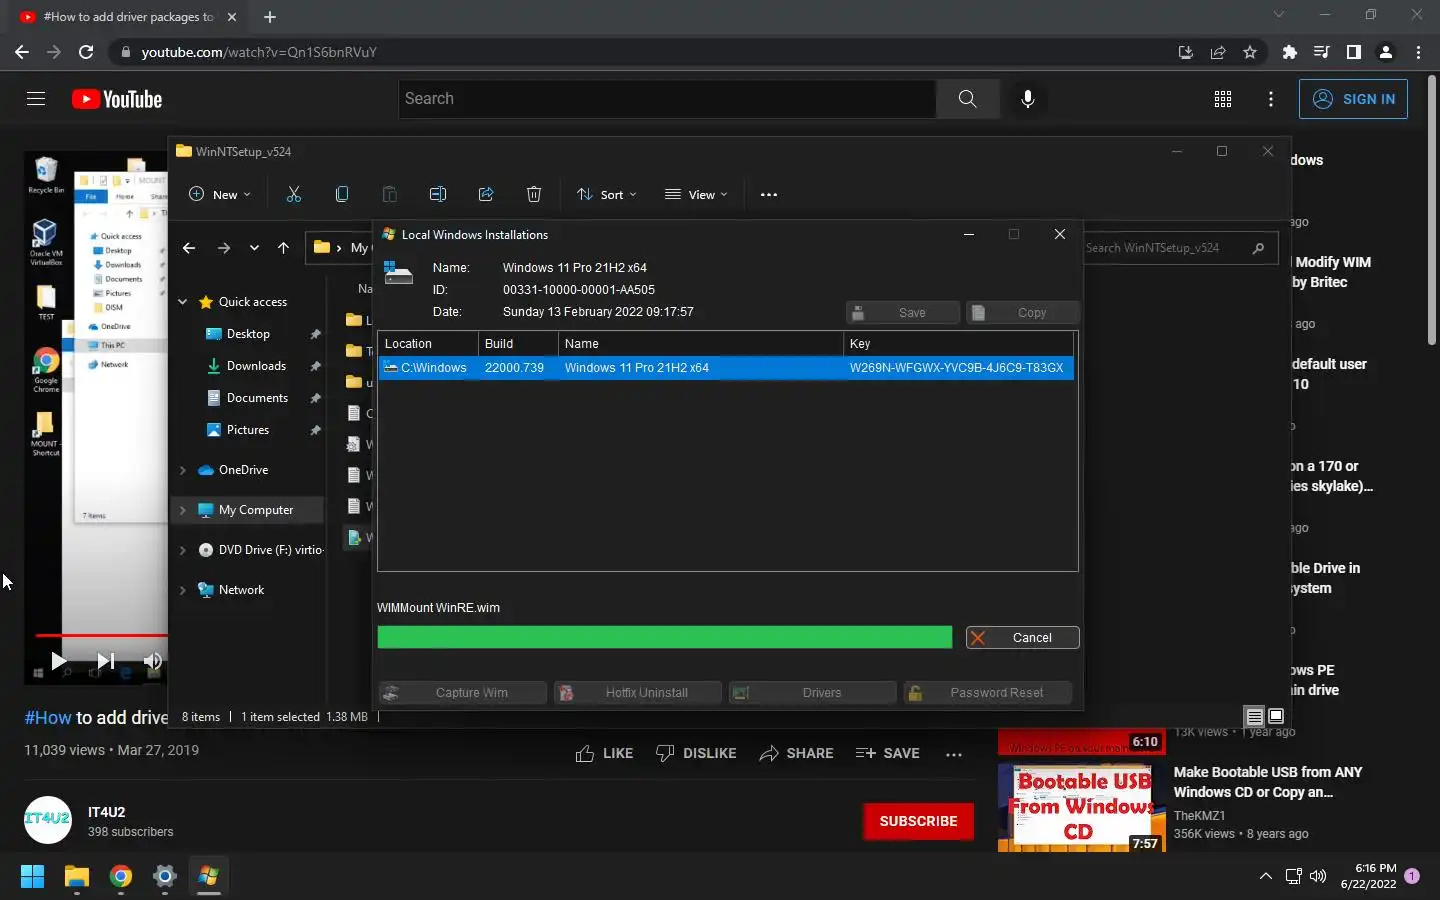Reload the browser page

click(86, 52)
